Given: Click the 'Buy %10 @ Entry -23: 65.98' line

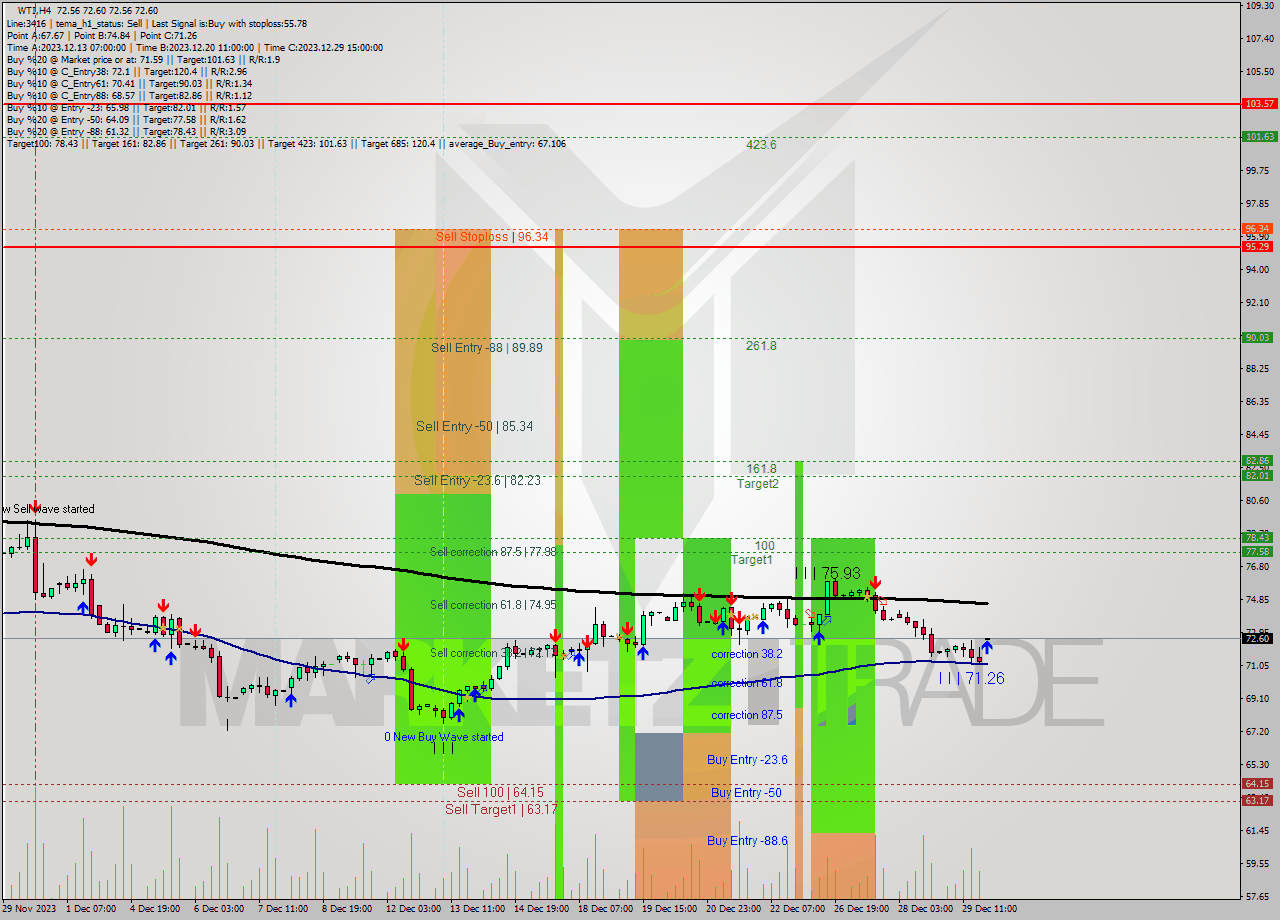Looking at the screenshot, I should pyautogui.click(x=127, y=107).
